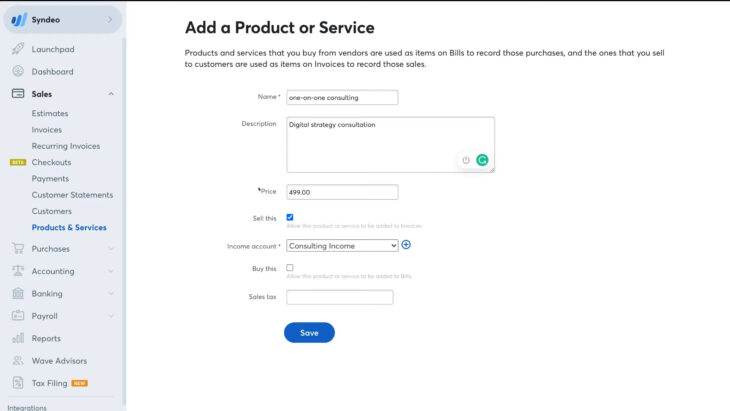730x411 pixels.
Task: Uncheck the Sell this checkbox
Action: [x=290, y=217]
